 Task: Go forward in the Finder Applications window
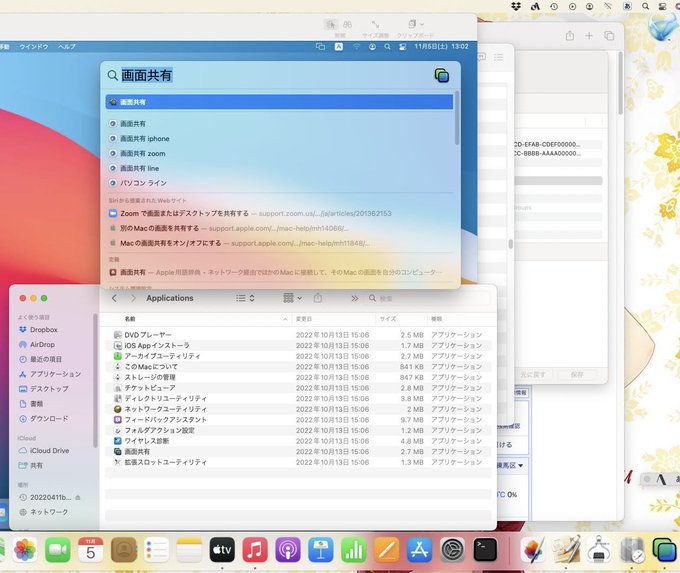[x=133, y=298]
